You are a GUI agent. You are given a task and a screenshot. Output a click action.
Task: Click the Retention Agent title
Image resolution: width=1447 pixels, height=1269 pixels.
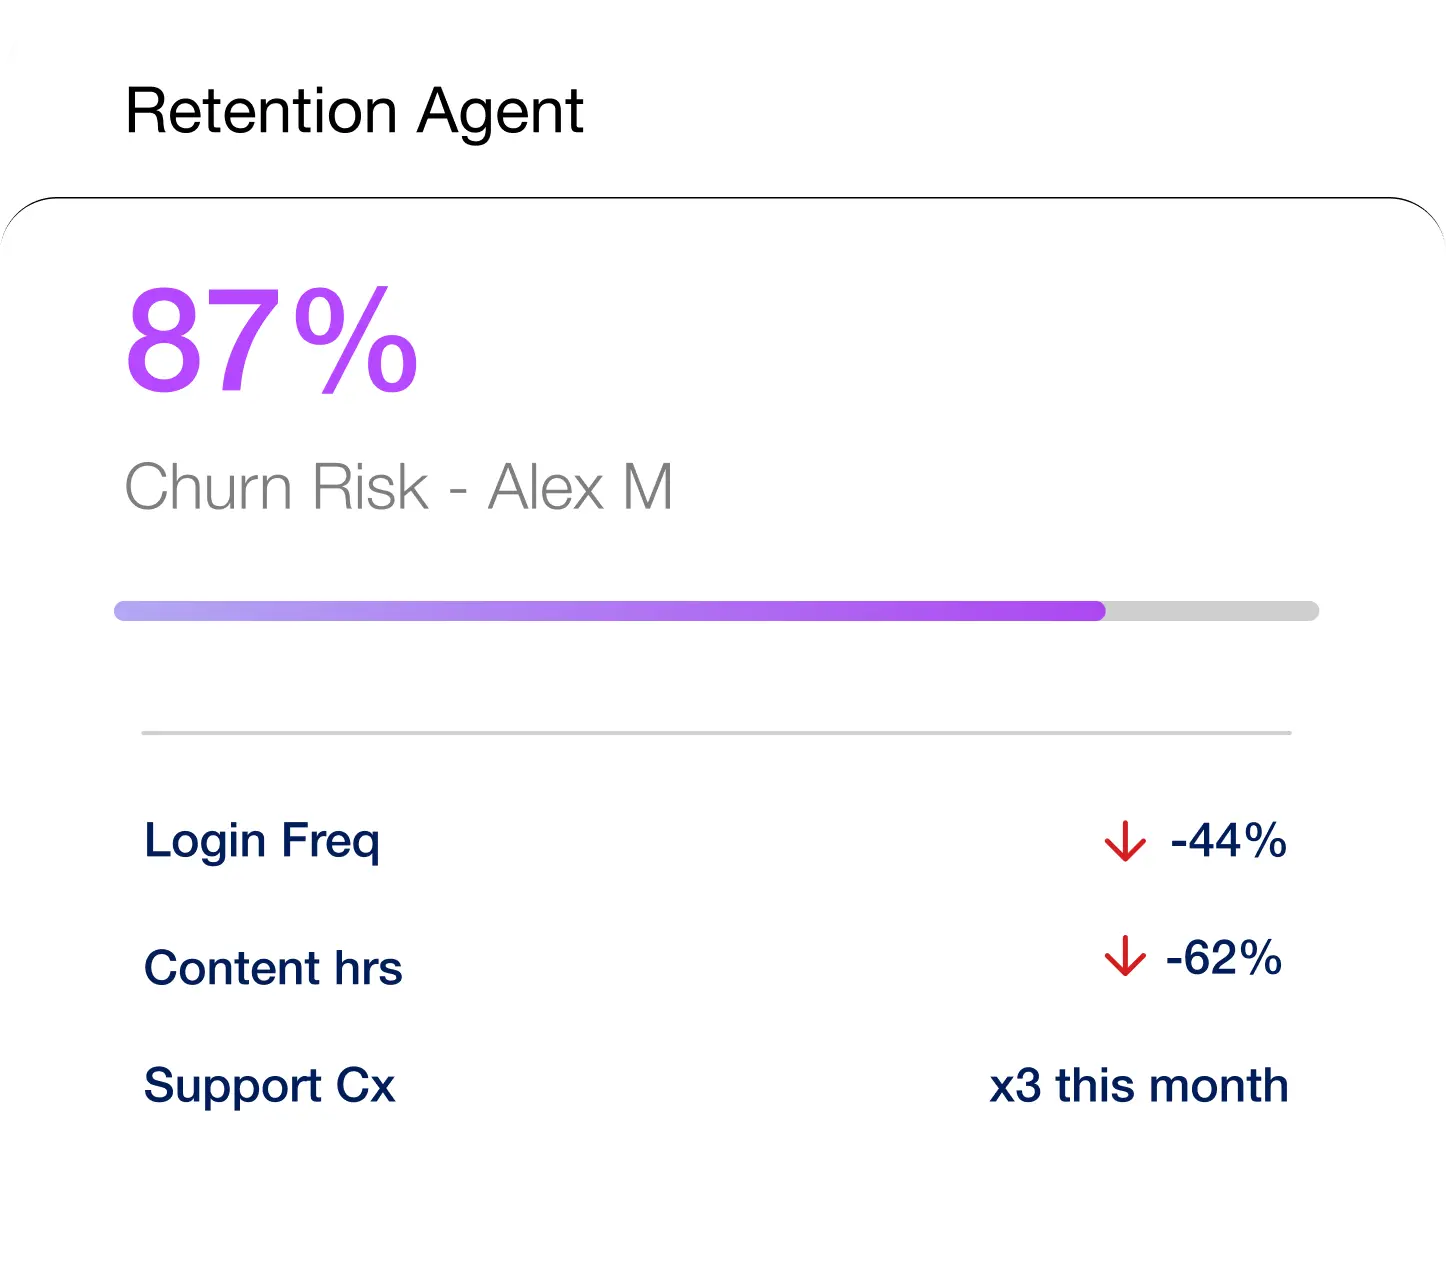pos(354,111)
